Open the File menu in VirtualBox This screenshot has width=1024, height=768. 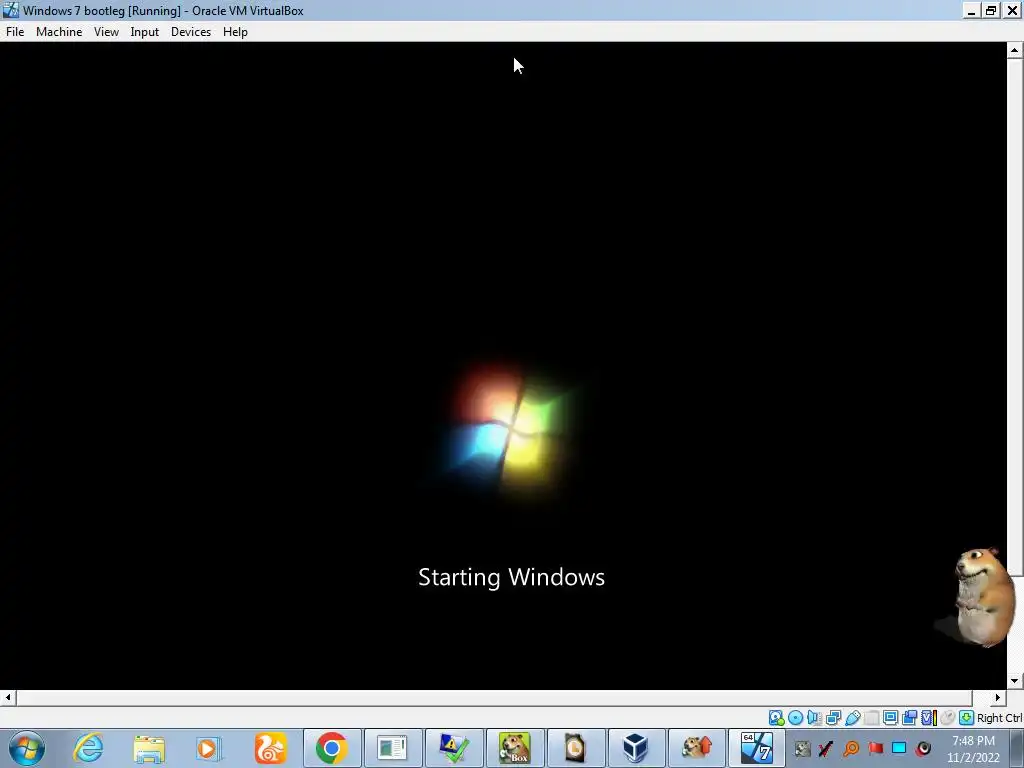click(14, 32)
